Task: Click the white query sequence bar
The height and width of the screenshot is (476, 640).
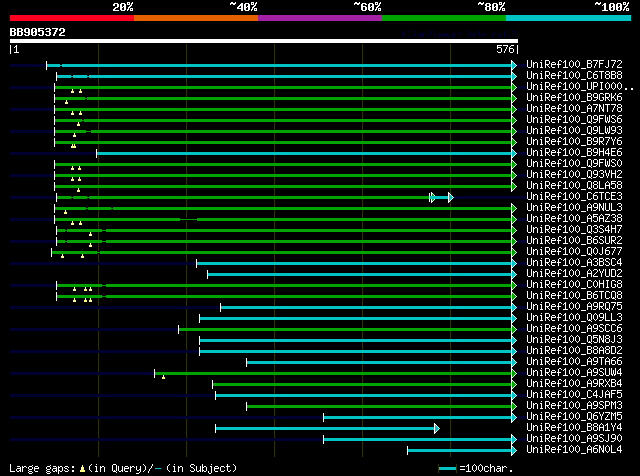Action: point(264,41)
